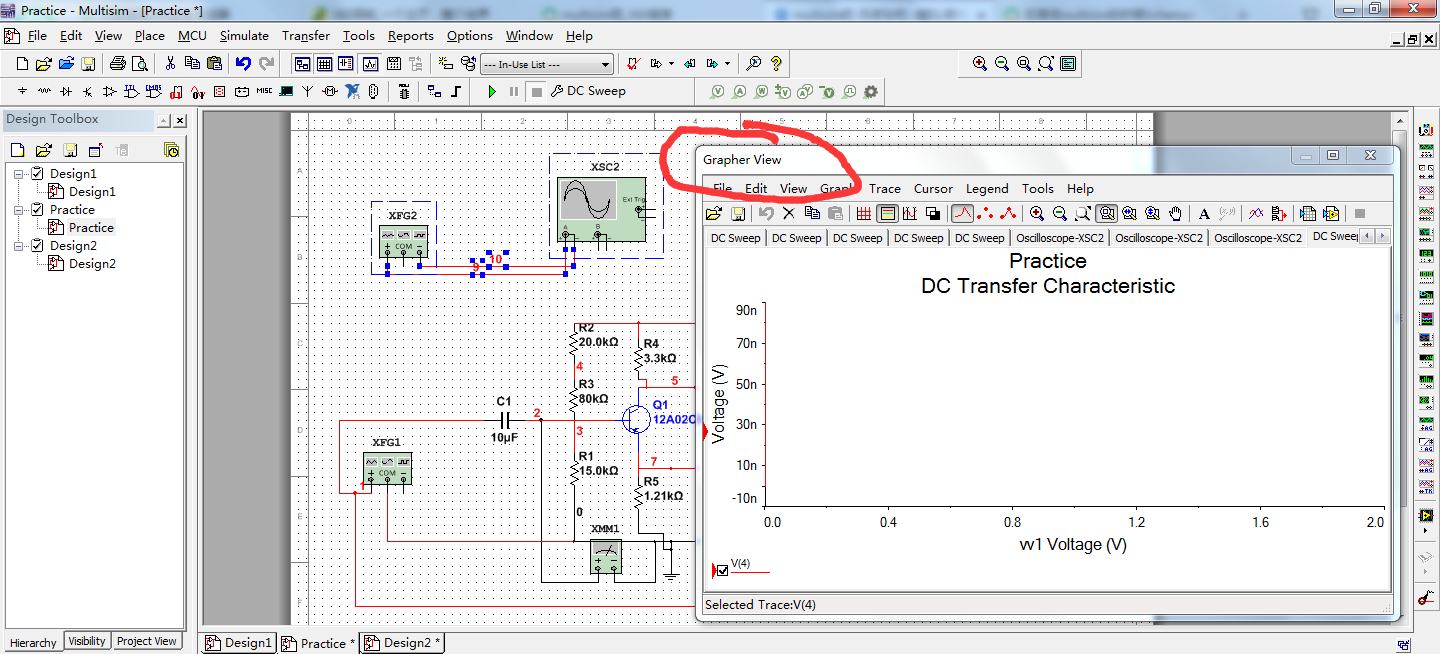Open the In-Use List dropdown
This screenshot has height=654, width=1440.
tap(604, 64)
